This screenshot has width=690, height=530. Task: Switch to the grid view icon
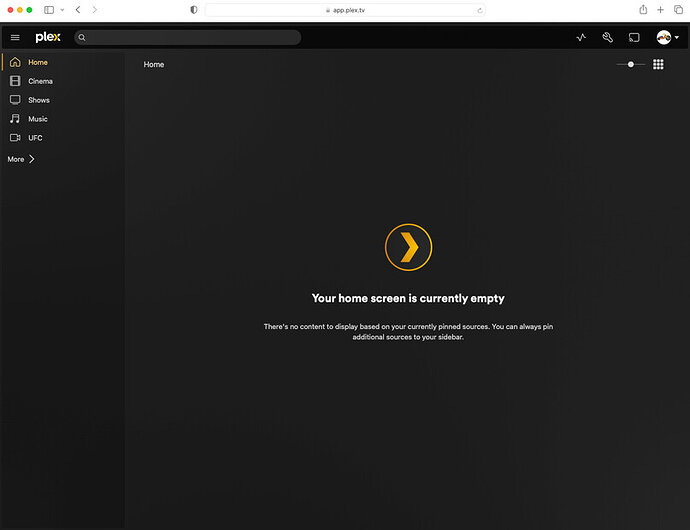[x=658, y=64]
